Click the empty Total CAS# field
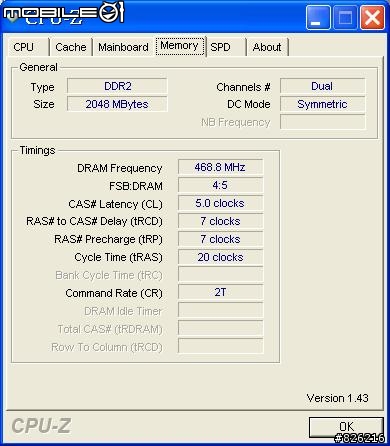This screenshot has height=446, width=390. point(220,328)
